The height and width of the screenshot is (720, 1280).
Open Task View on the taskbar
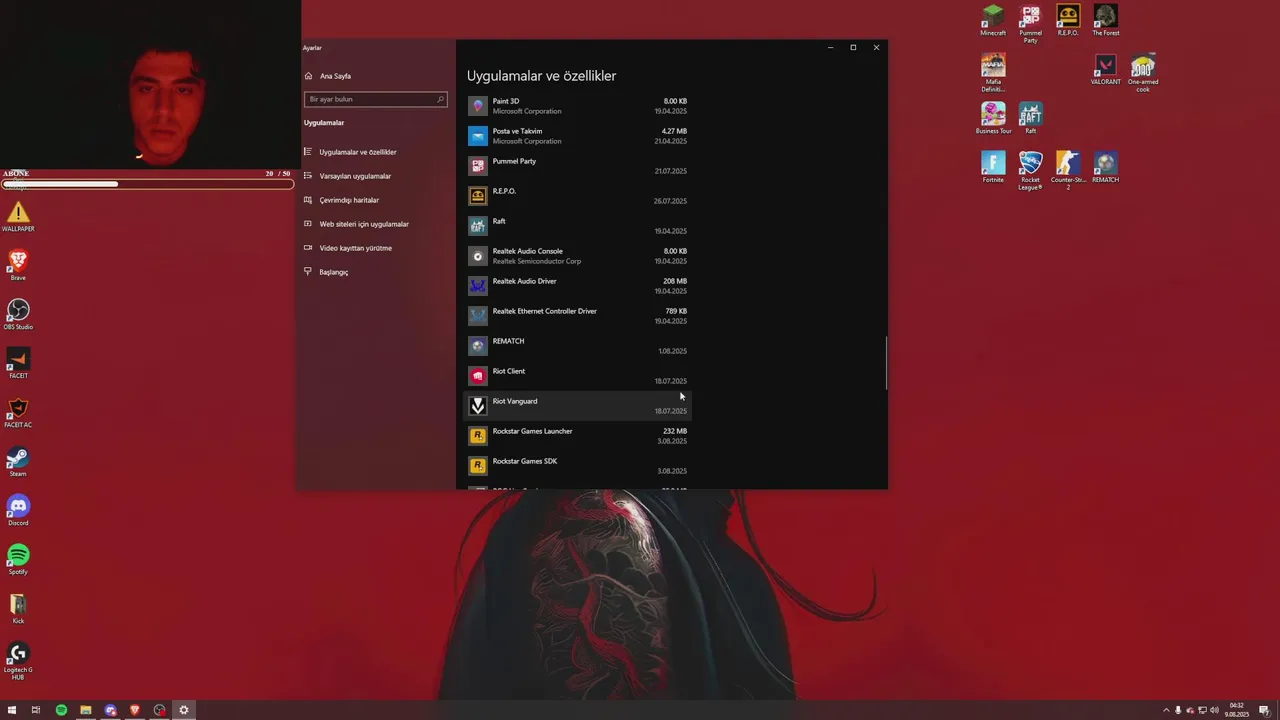(x=36, y=710)
